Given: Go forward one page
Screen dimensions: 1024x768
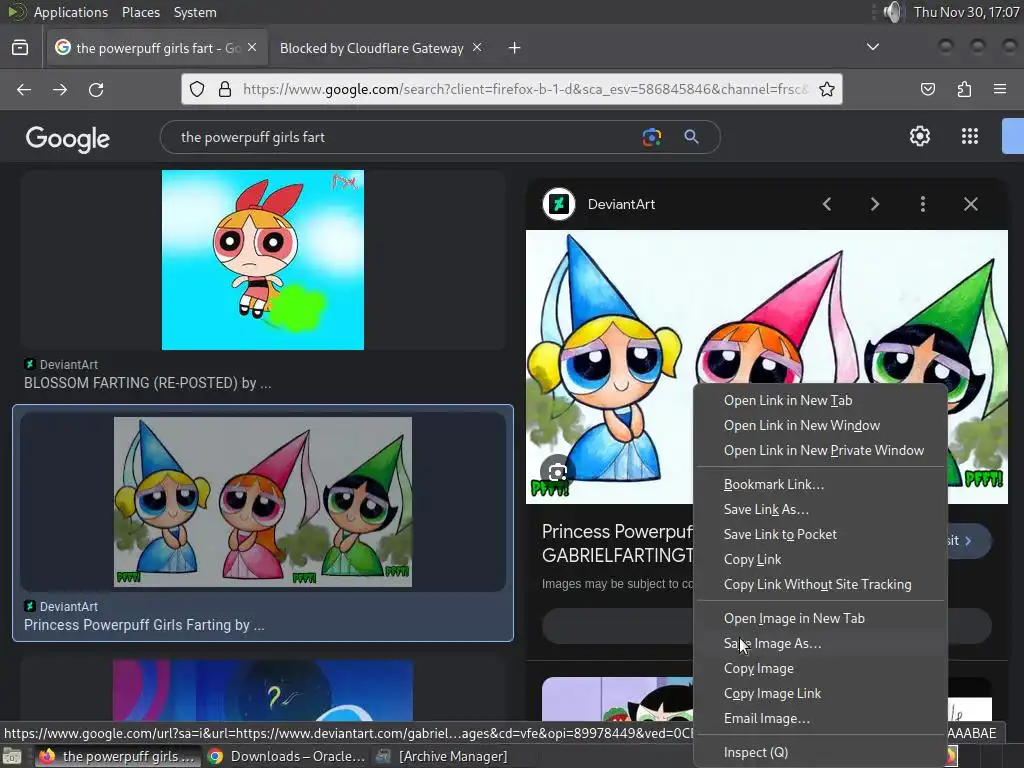Looking at the screenshot, I should coord(60,89).
